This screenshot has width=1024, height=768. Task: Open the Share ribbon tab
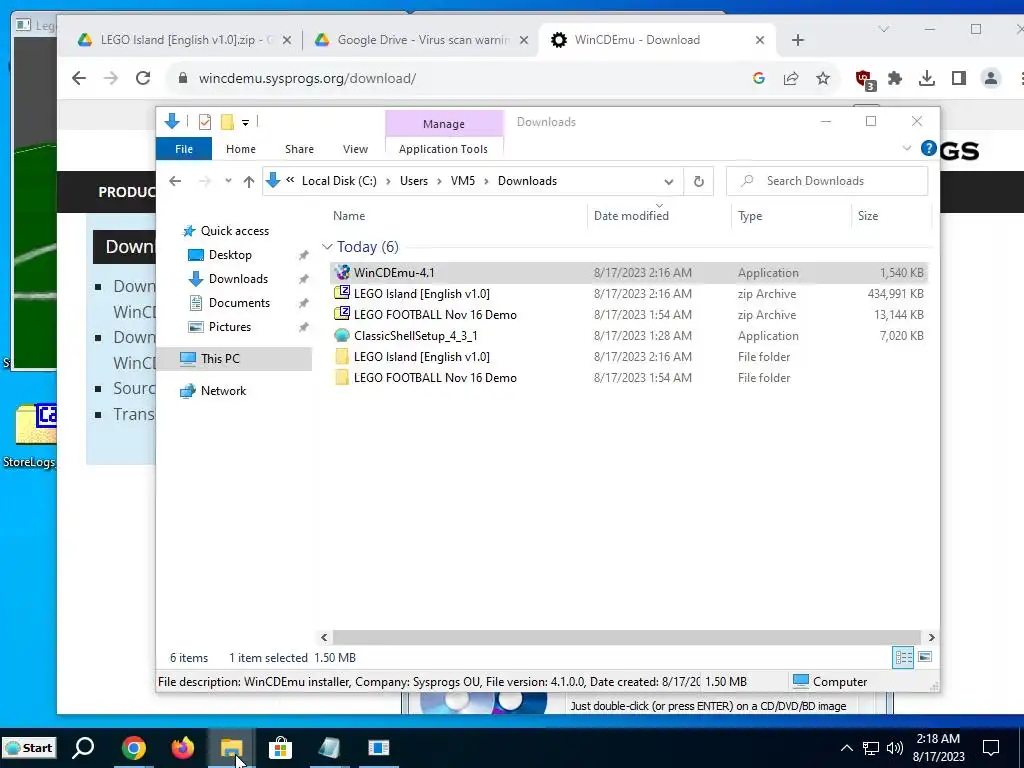(x=299, y=149)
